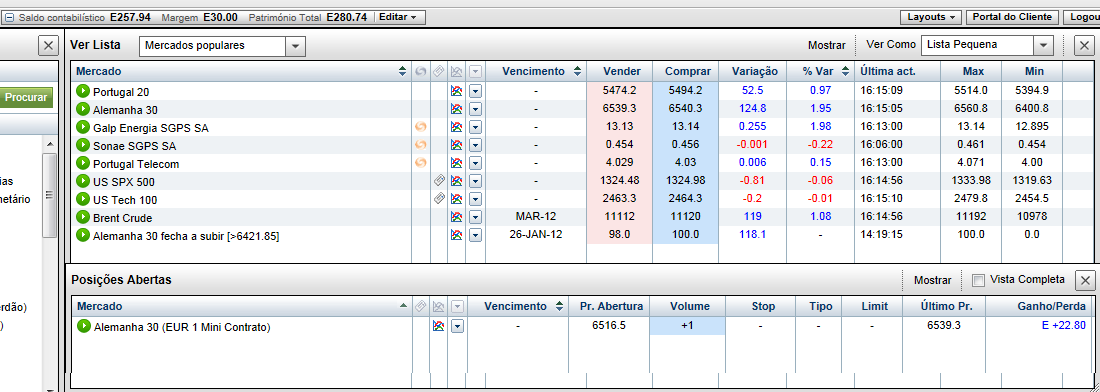Viewport: 1100px width, 392px height.
Task: Open Layouts dropdown menu
Action: pyautogui.click(x=931, y=17)
